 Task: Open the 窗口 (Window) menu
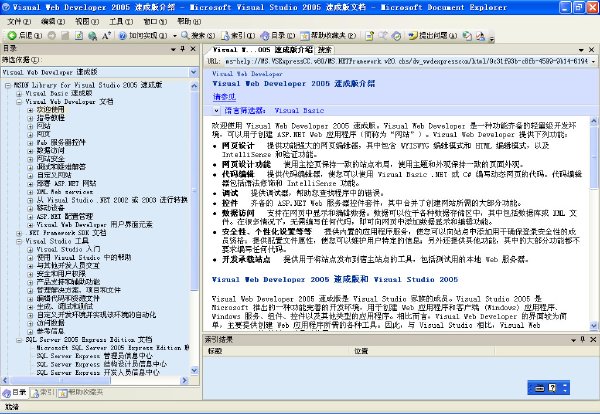click(155, 21)
